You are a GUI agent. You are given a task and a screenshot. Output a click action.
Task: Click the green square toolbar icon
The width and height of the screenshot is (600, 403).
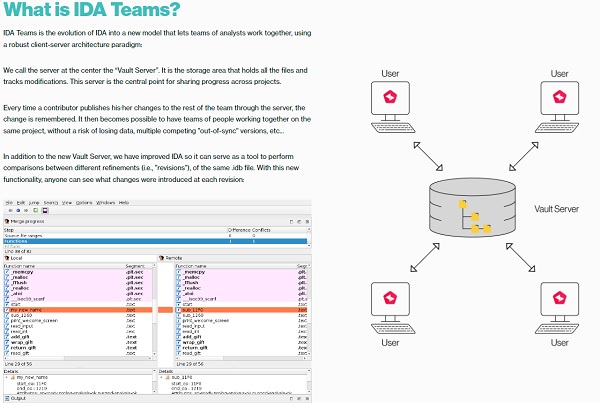coord(36,210)
